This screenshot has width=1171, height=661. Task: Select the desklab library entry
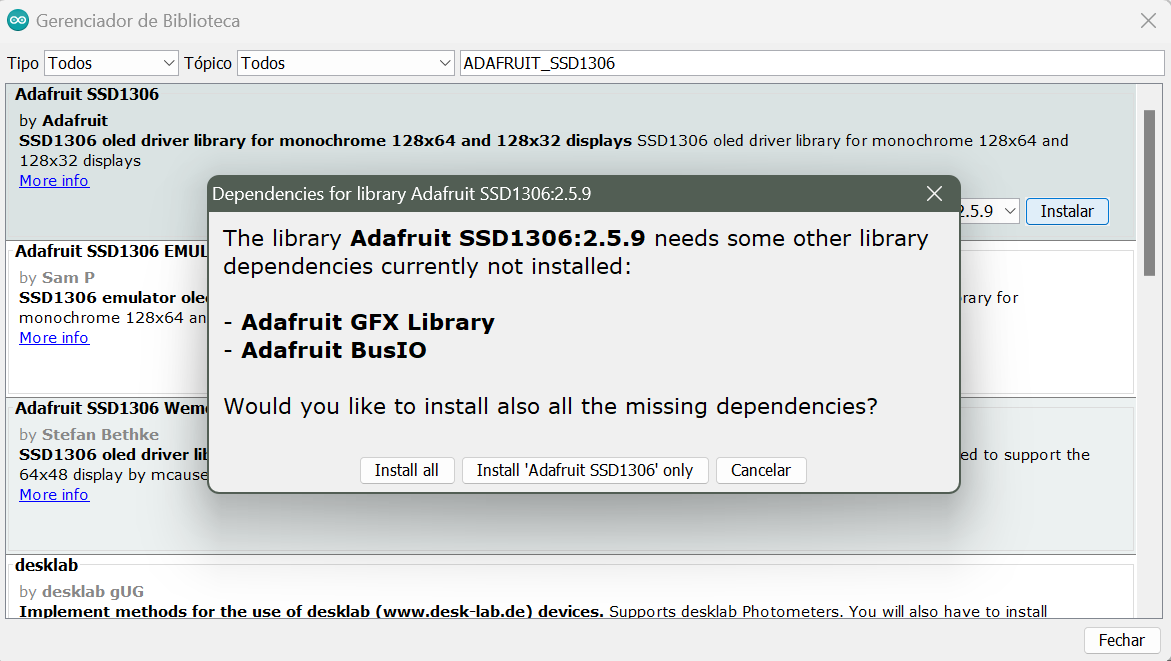pos(46,565)
